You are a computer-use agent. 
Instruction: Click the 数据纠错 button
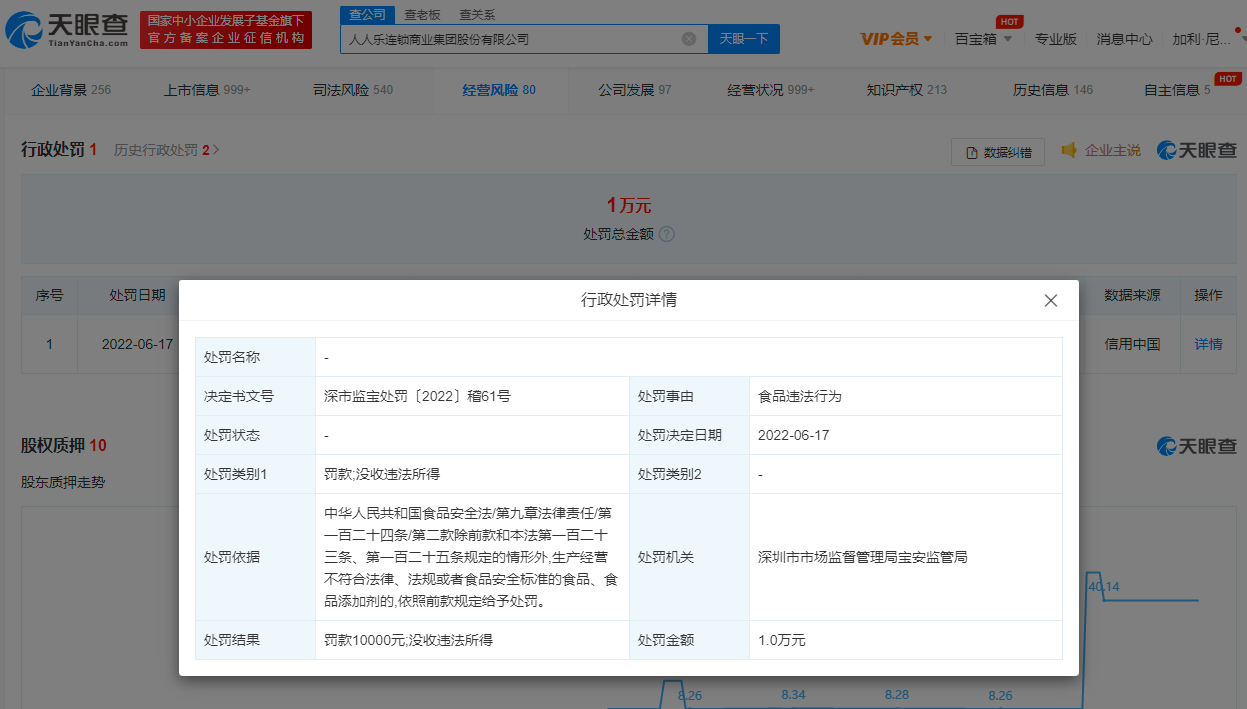997,152
